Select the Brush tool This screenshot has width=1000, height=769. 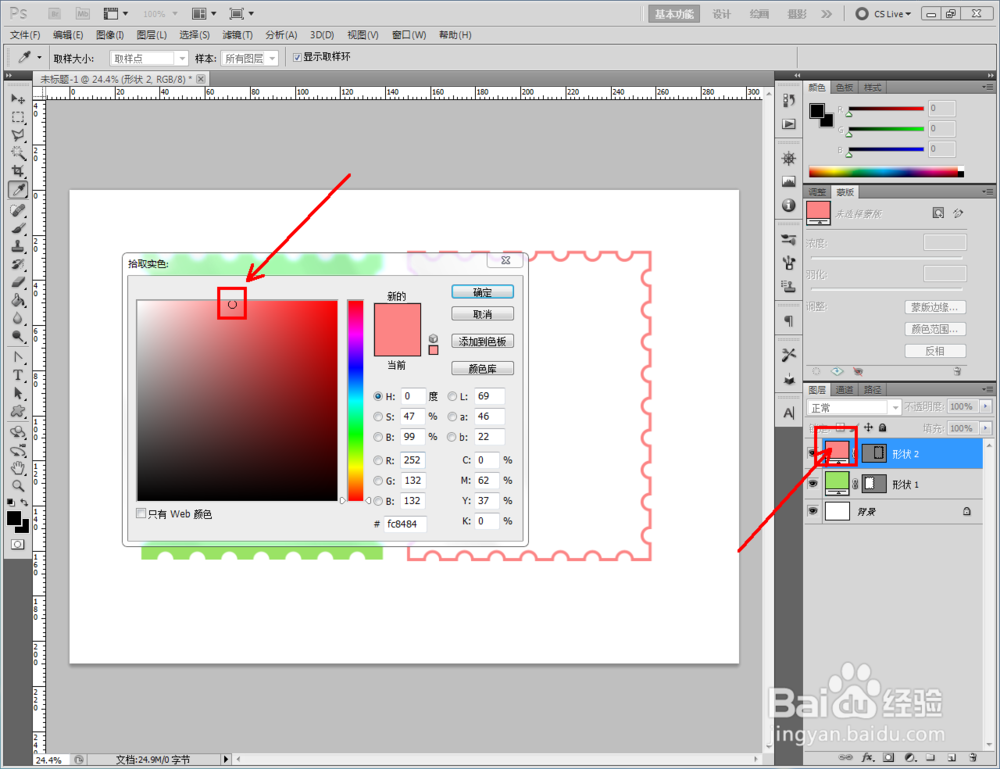tap(18, 228)
